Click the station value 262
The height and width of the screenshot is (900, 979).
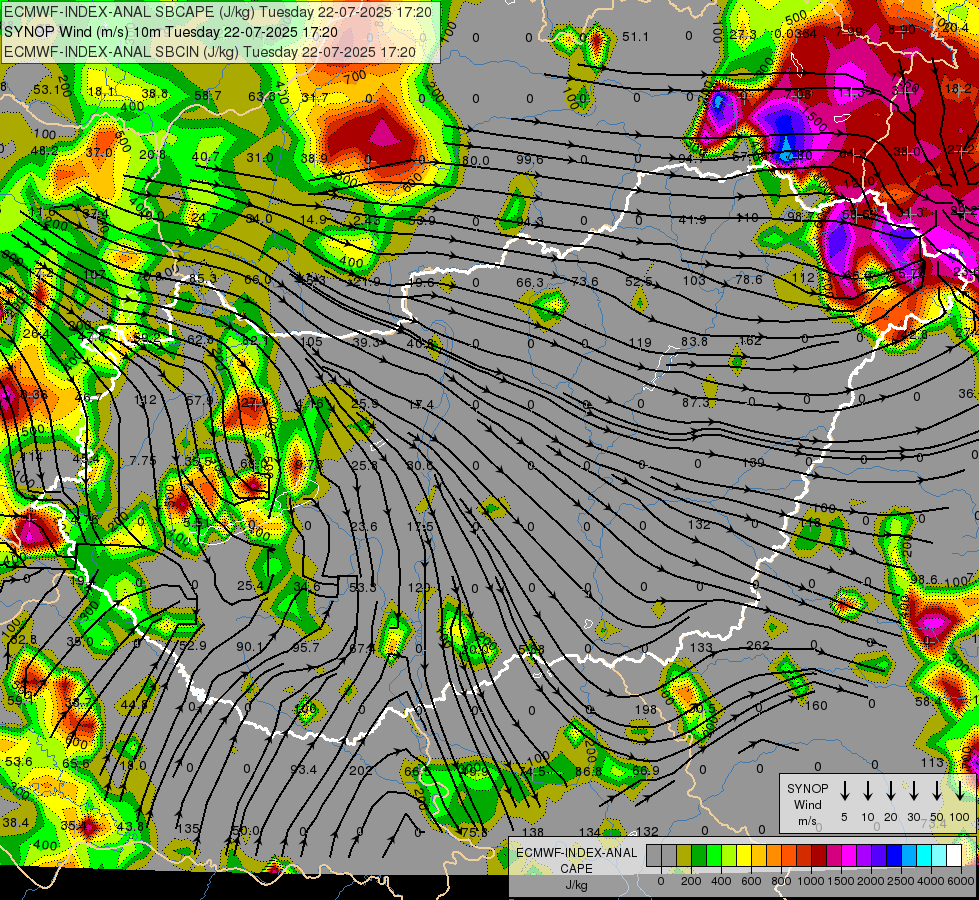tap(757, 645)
